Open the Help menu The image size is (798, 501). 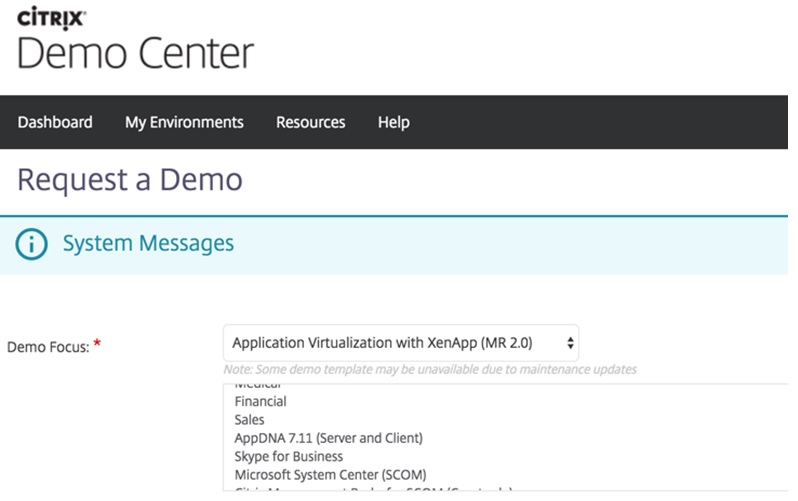(393, 122)
